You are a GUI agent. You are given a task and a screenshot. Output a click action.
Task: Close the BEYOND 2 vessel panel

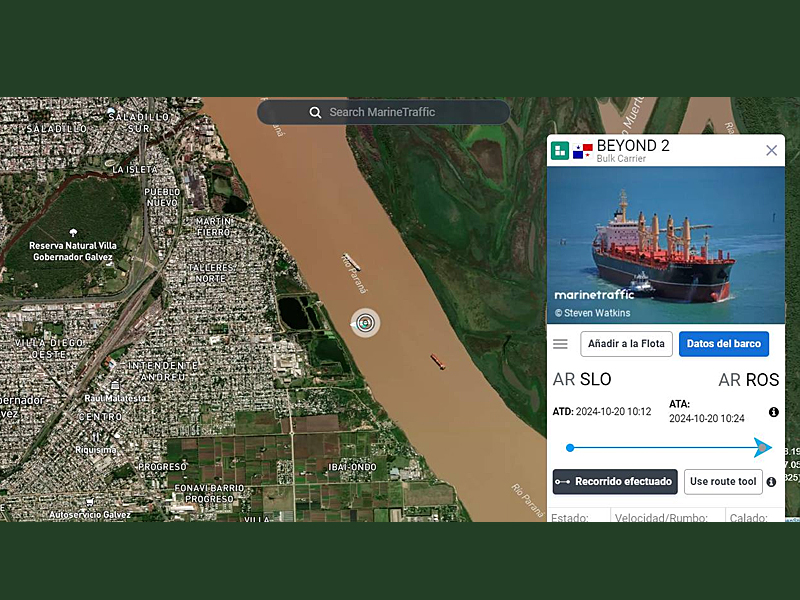[771, 150]
